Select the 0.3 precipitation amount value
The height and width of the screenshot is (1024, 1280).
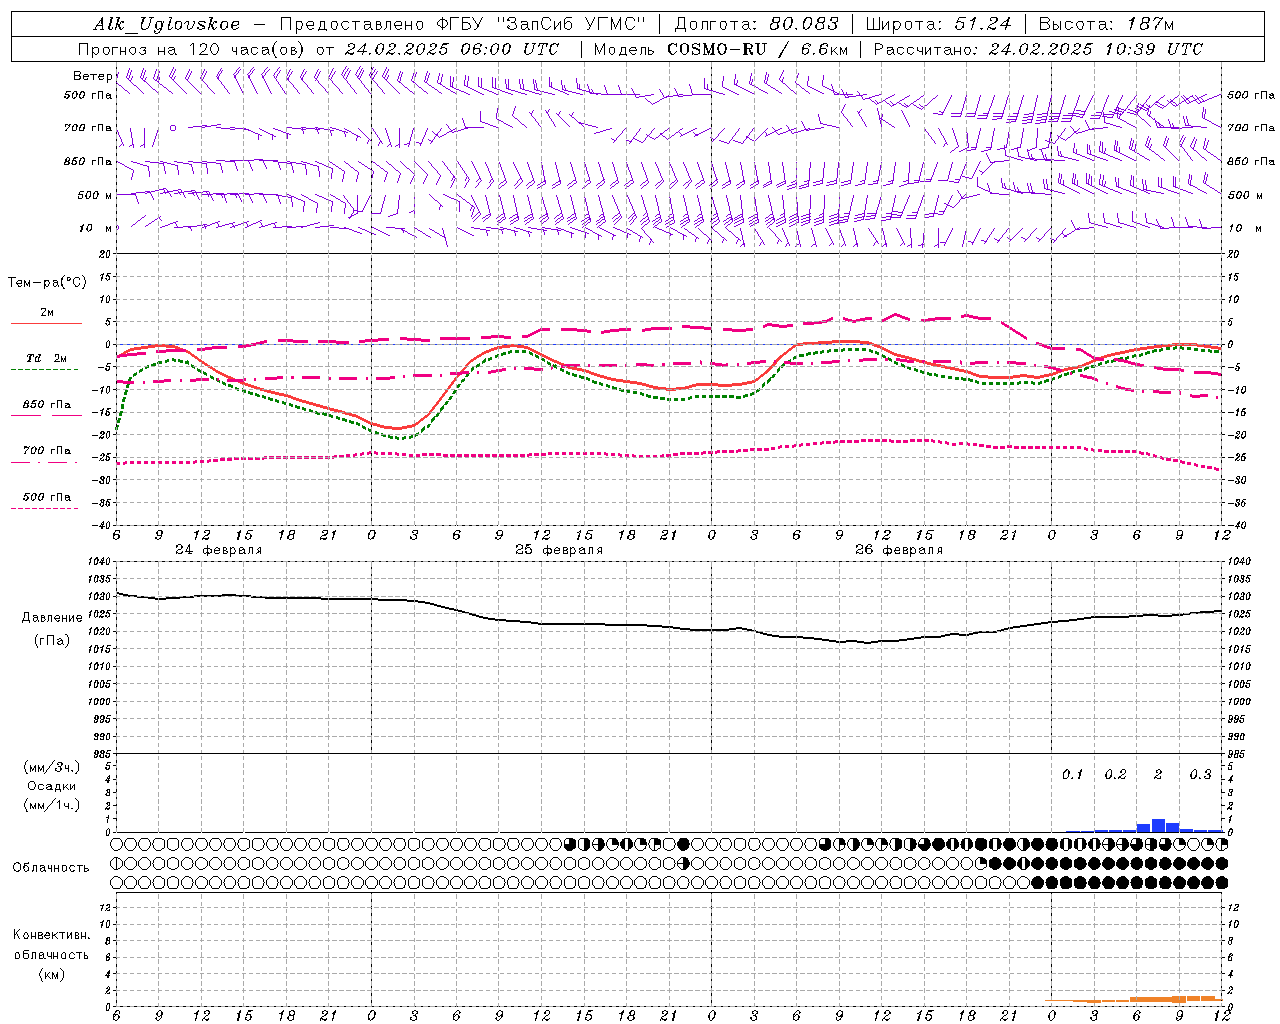(x=1200, y=775)
